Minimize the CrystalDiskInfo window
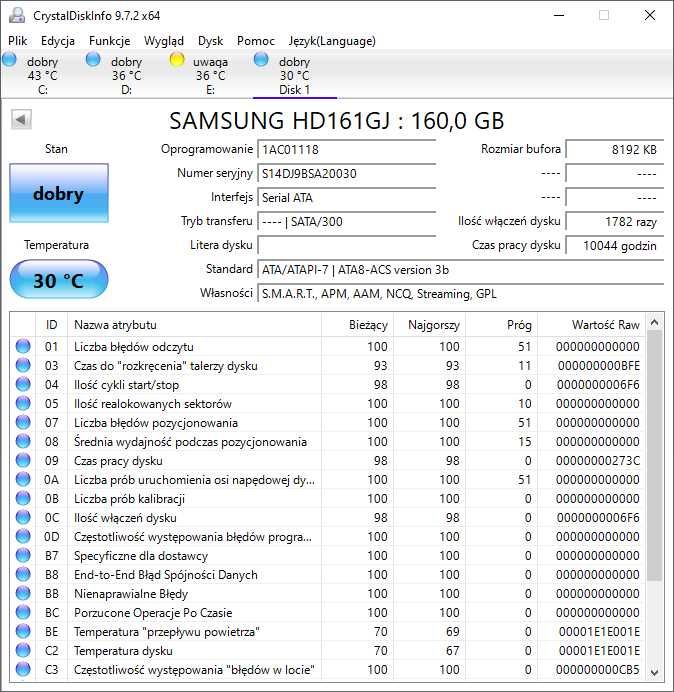The image size is (674, 692). (559, 15)
